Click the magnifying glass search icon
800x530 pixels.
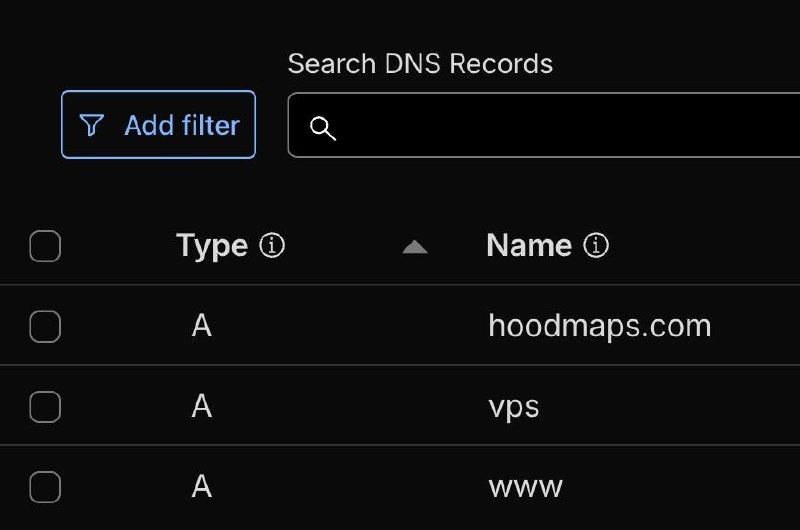coord(323,128)
